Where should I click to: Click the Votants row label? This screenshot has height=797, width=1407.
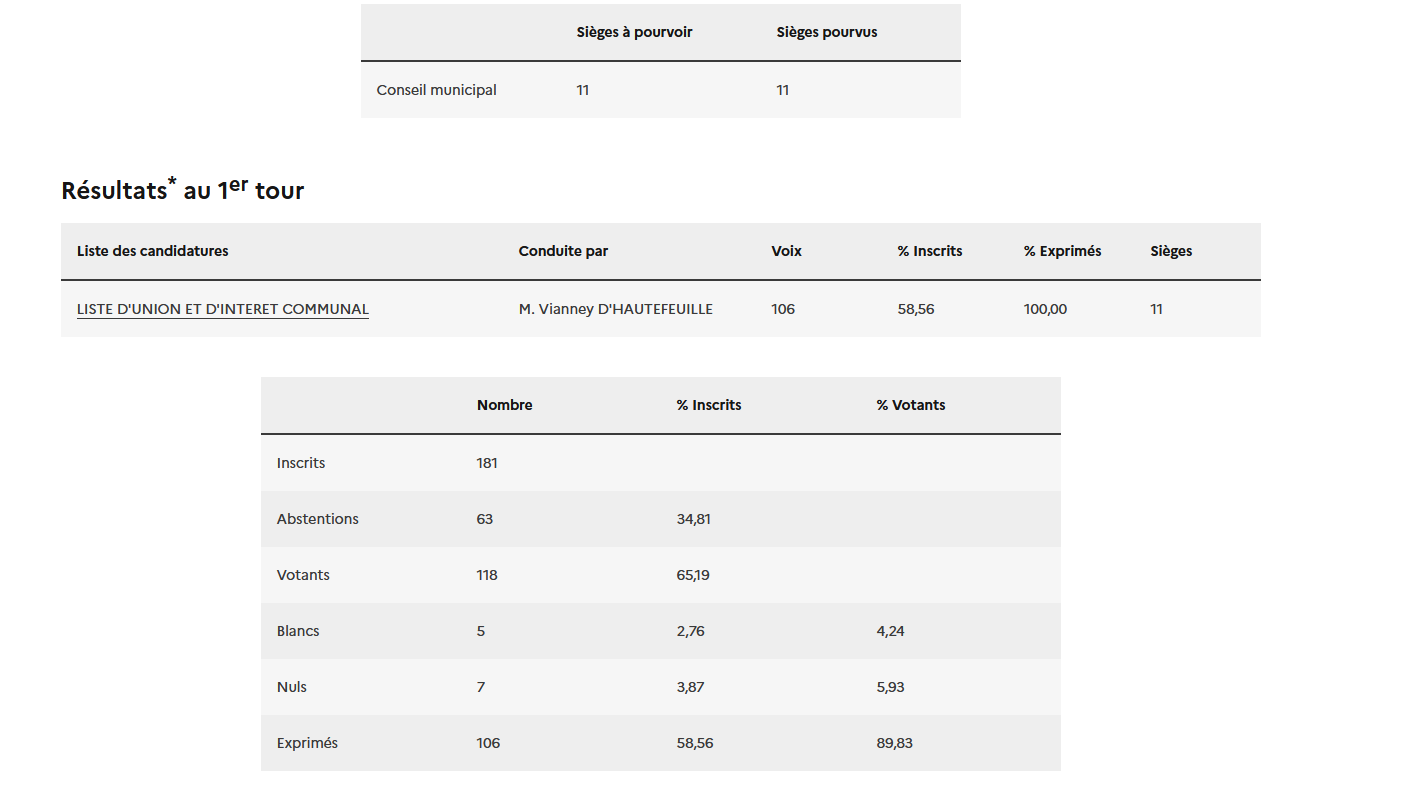tap(303, 575)
